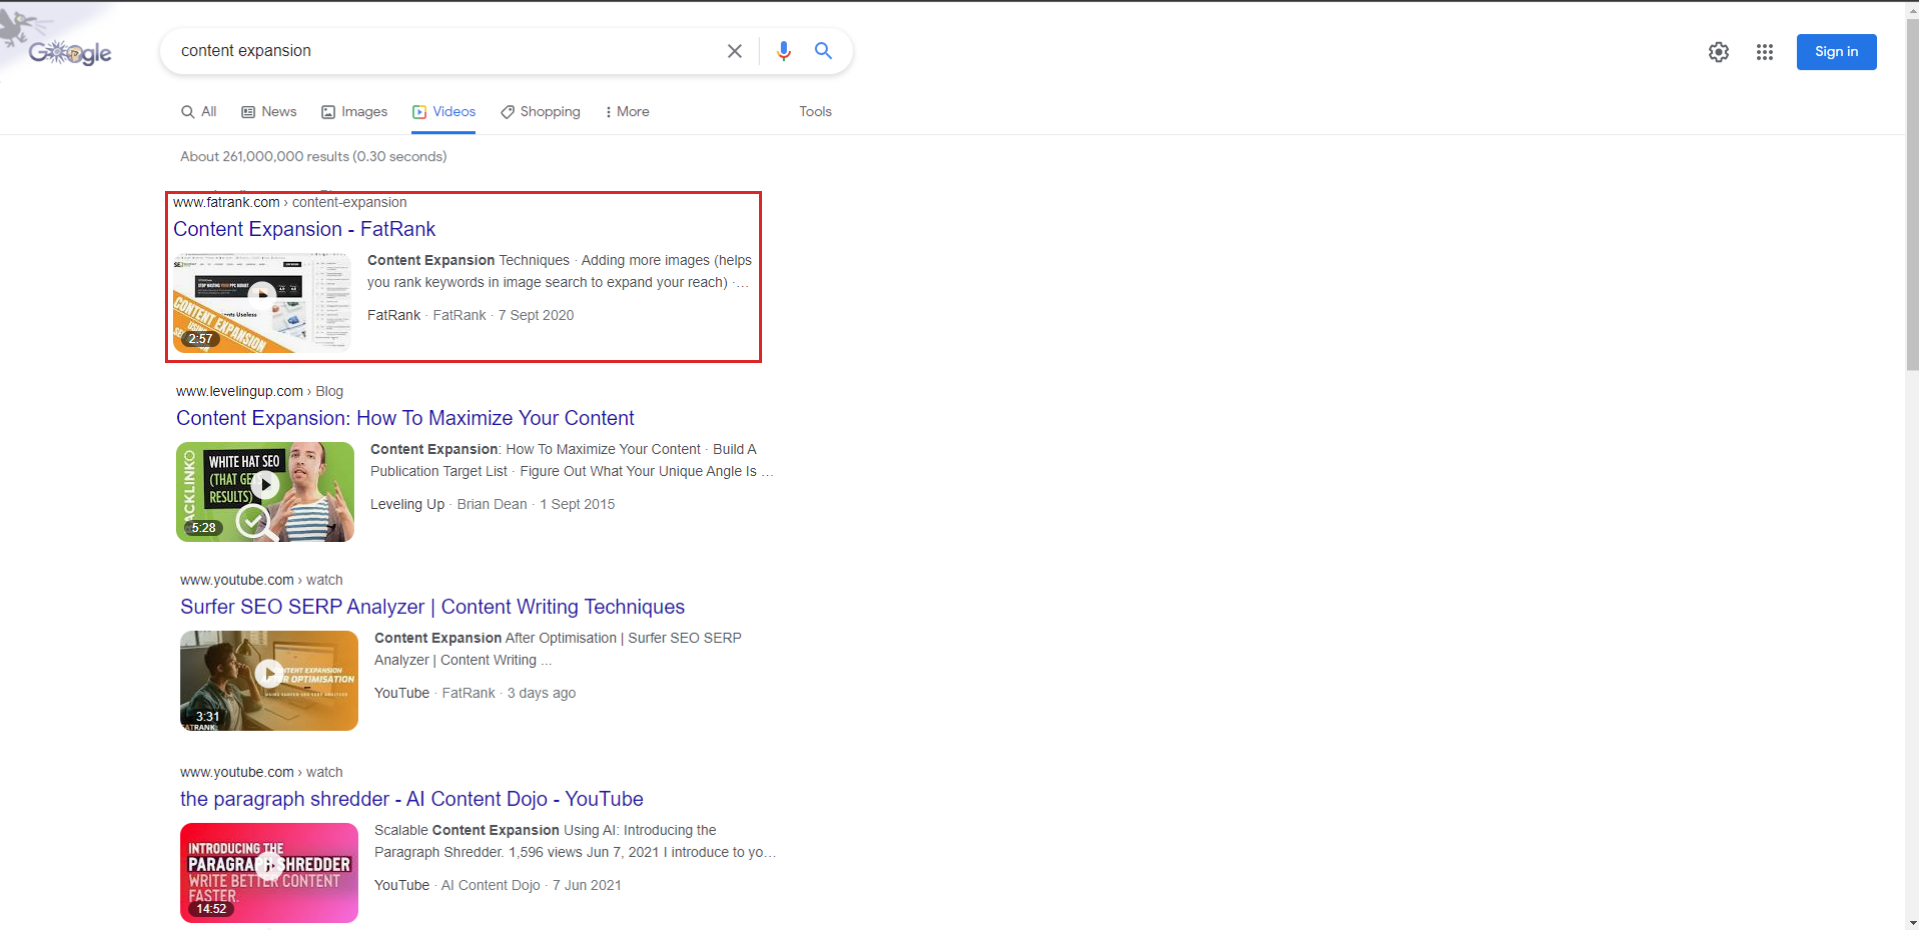Open the Tools filter options
Viewport: 1919px width, 930px height.
815,112
